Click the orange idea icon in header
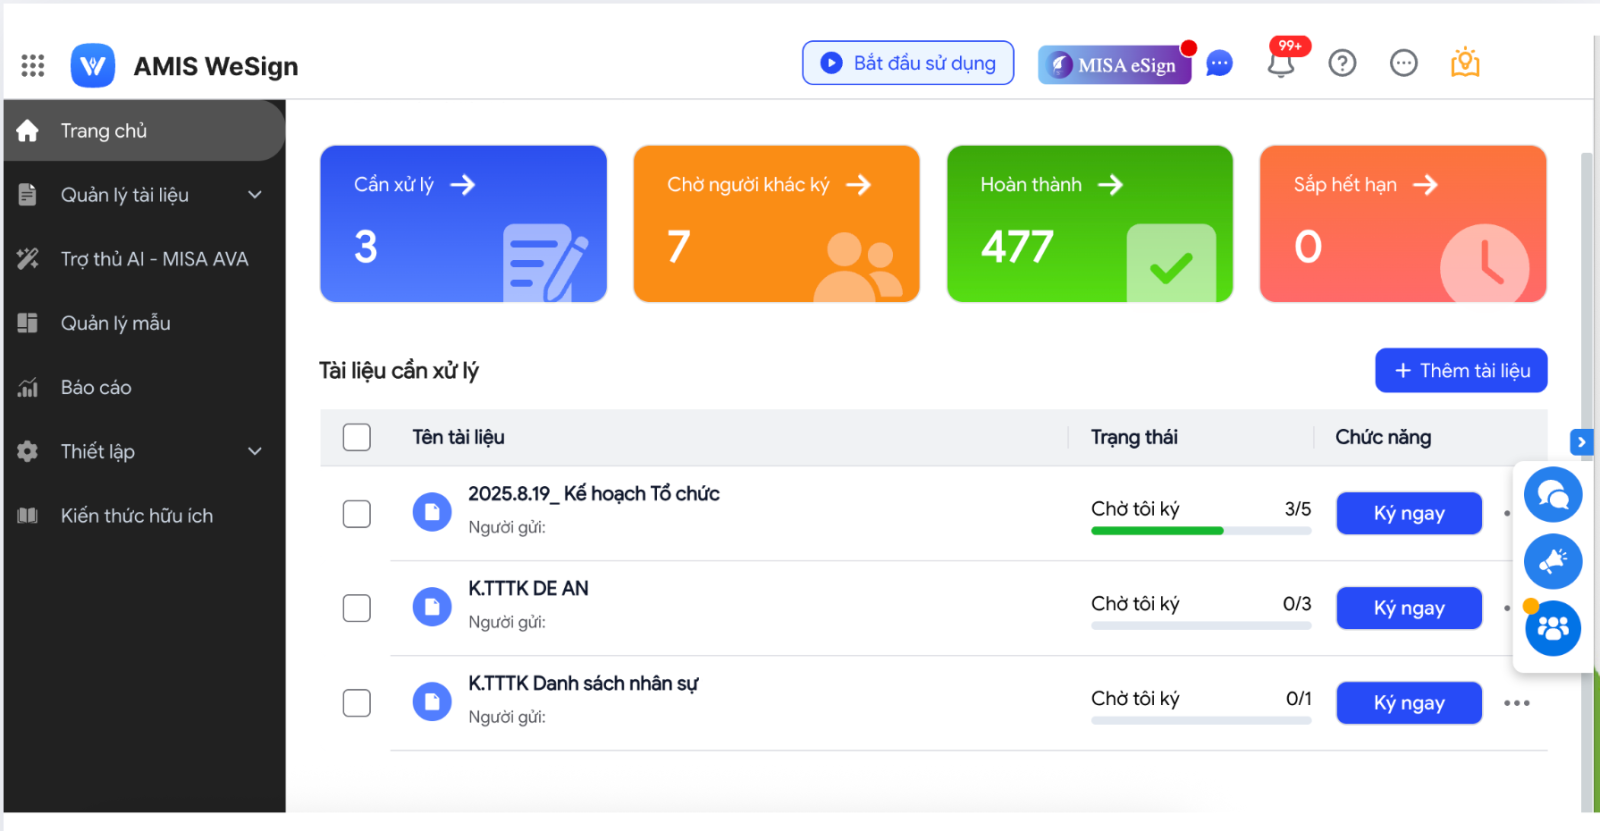1600x831 pixels. pos(1465,64)
